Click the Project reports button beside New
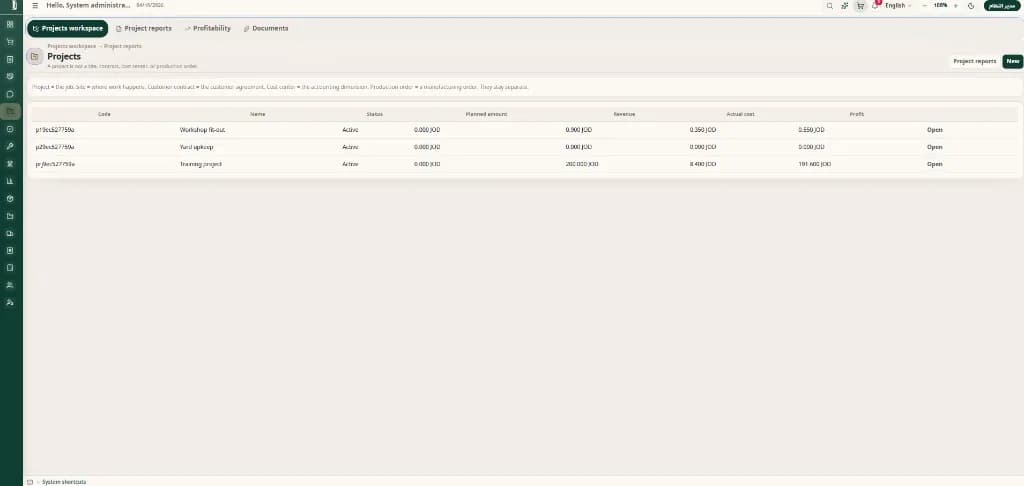Image resolution: width=1024 pixels, height=486 pixels. [x=974, y=61]
